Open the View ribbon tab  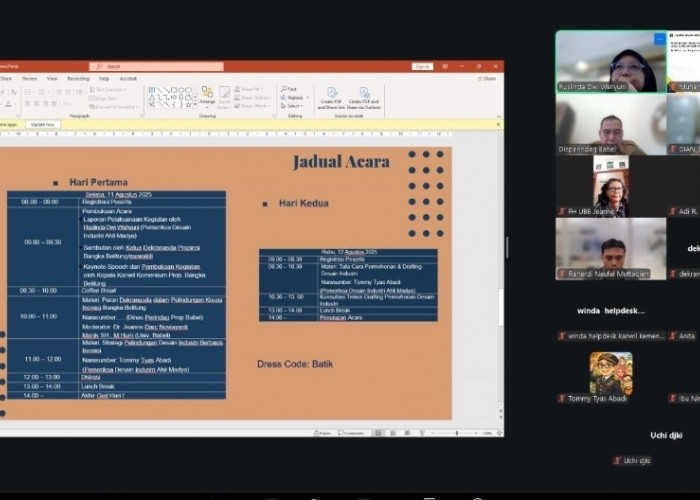(52, 79)
